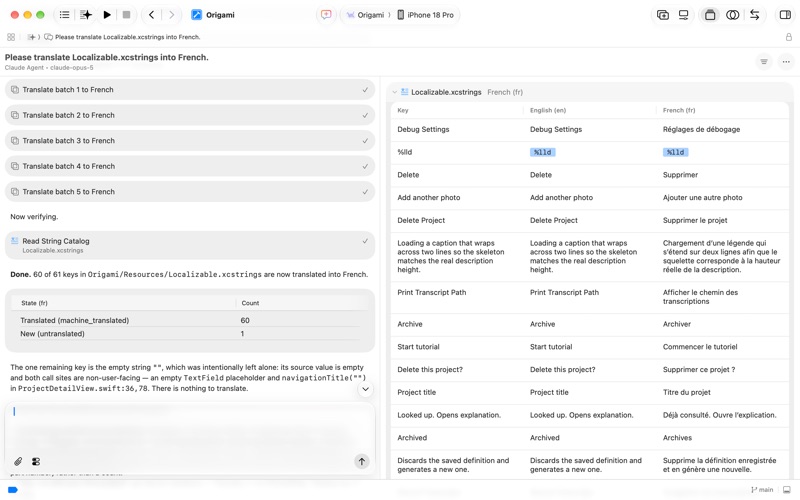Select the Titre du projet cell
800x500 pixels.
(x=687, y=392)
